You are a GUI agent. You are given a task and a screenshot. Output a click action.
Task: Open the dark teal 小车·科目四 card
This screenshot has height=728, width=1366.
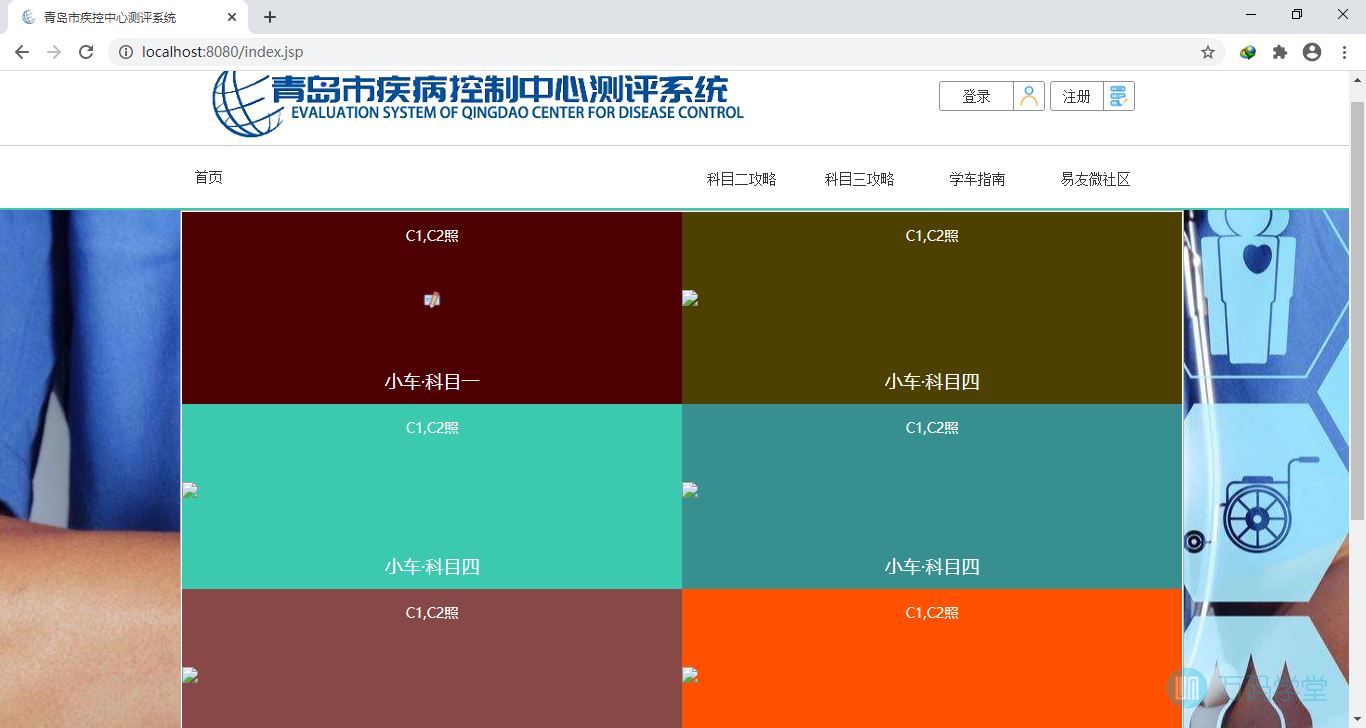click(932, 496)
